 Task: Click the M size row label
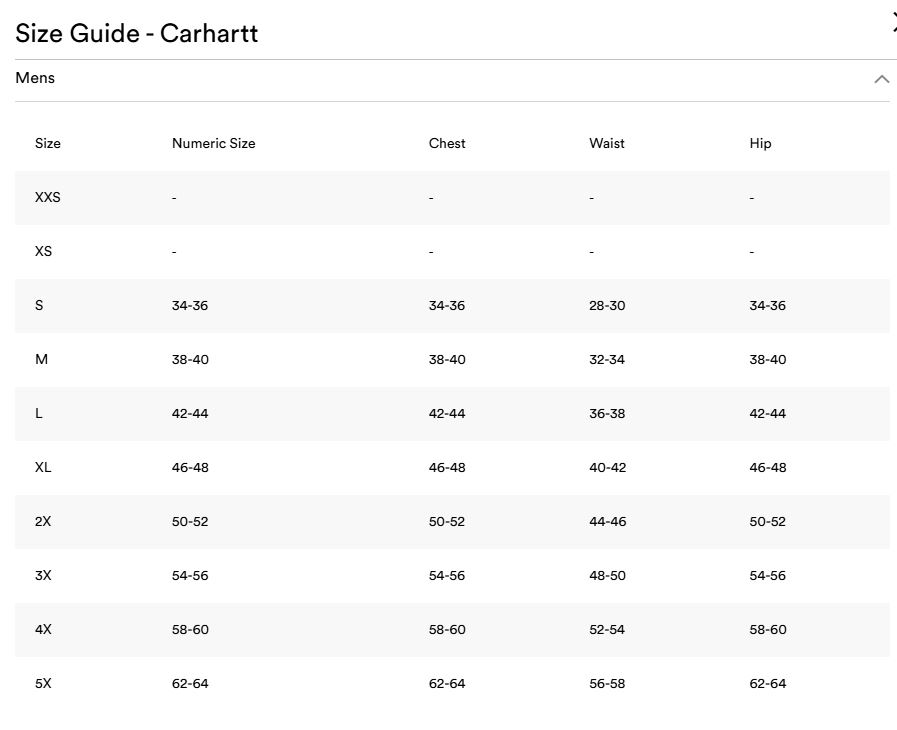click(x=41, y=359)
